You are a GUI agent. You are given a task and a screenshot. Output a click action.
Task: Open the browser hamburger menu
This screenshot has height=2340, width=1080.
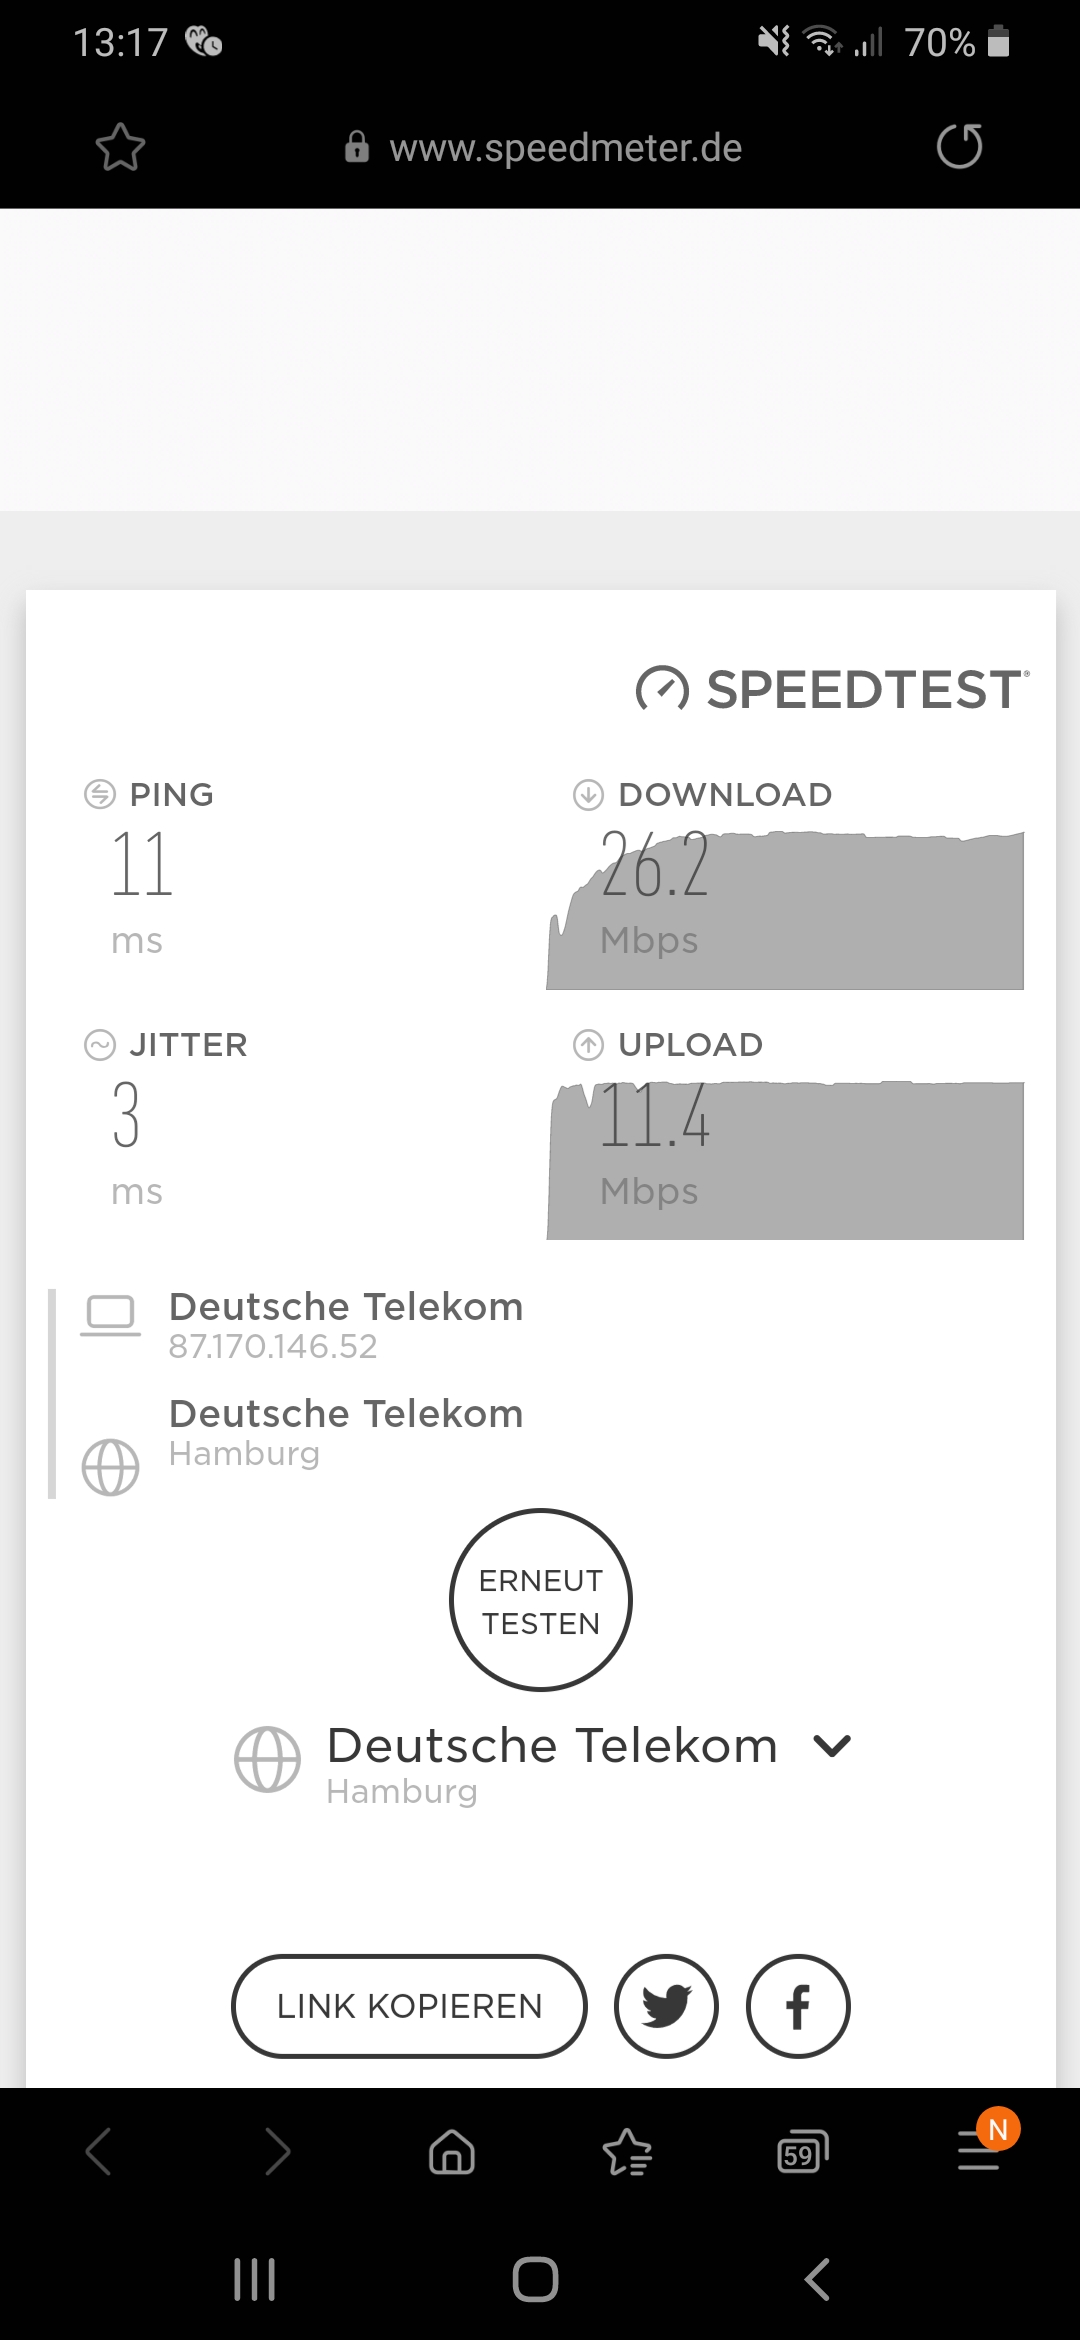(x=978, y=2150)
